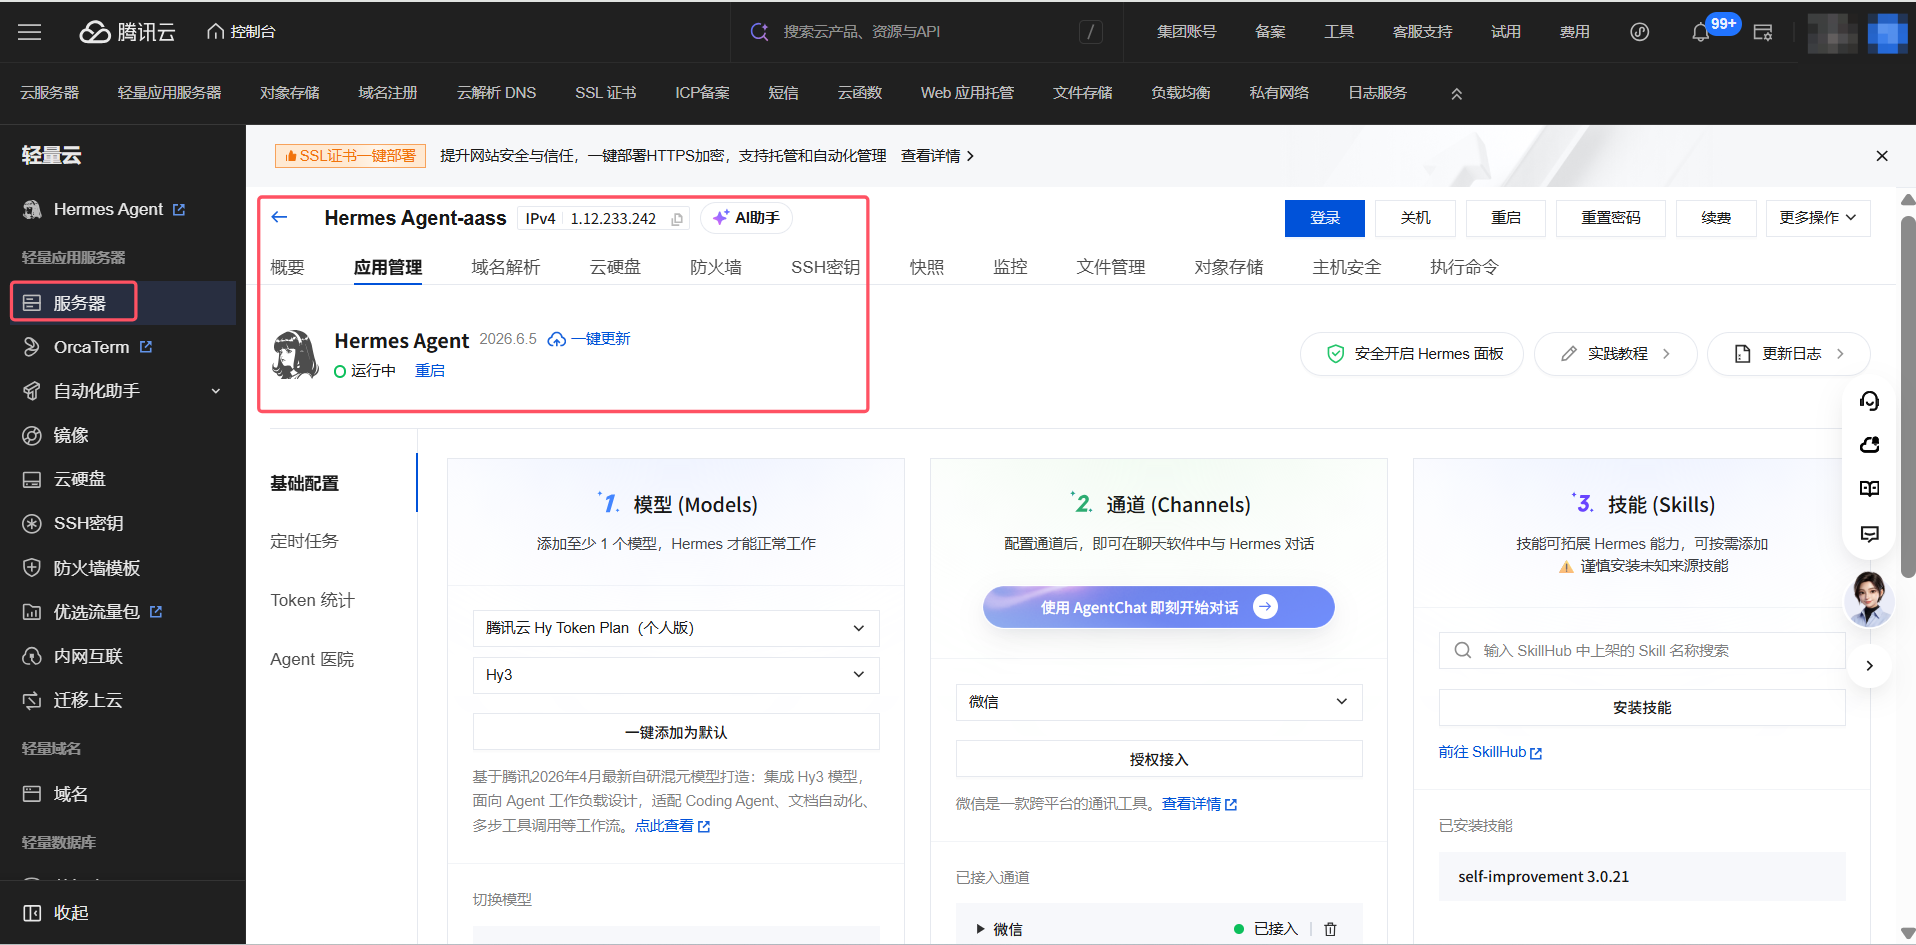Open the Hy3 model dropdown
The image size is (1916, 945).
pos(676,675)
